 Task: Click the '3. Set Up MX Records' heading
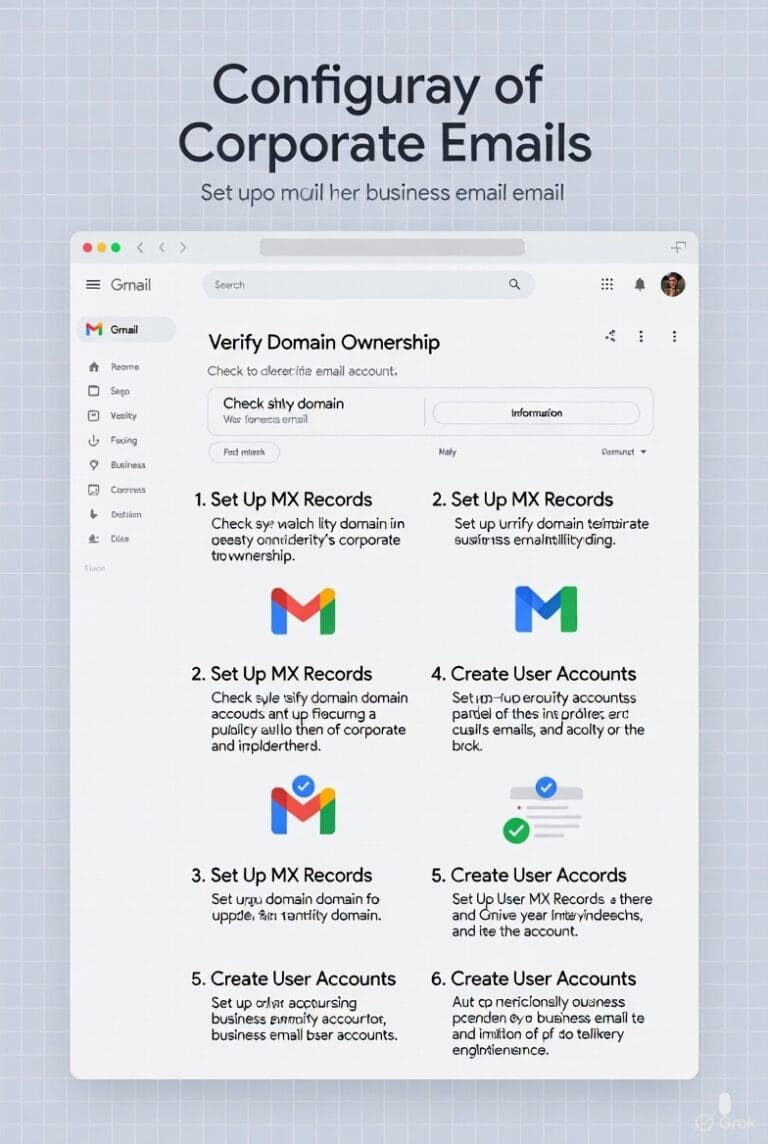(282, 876)
